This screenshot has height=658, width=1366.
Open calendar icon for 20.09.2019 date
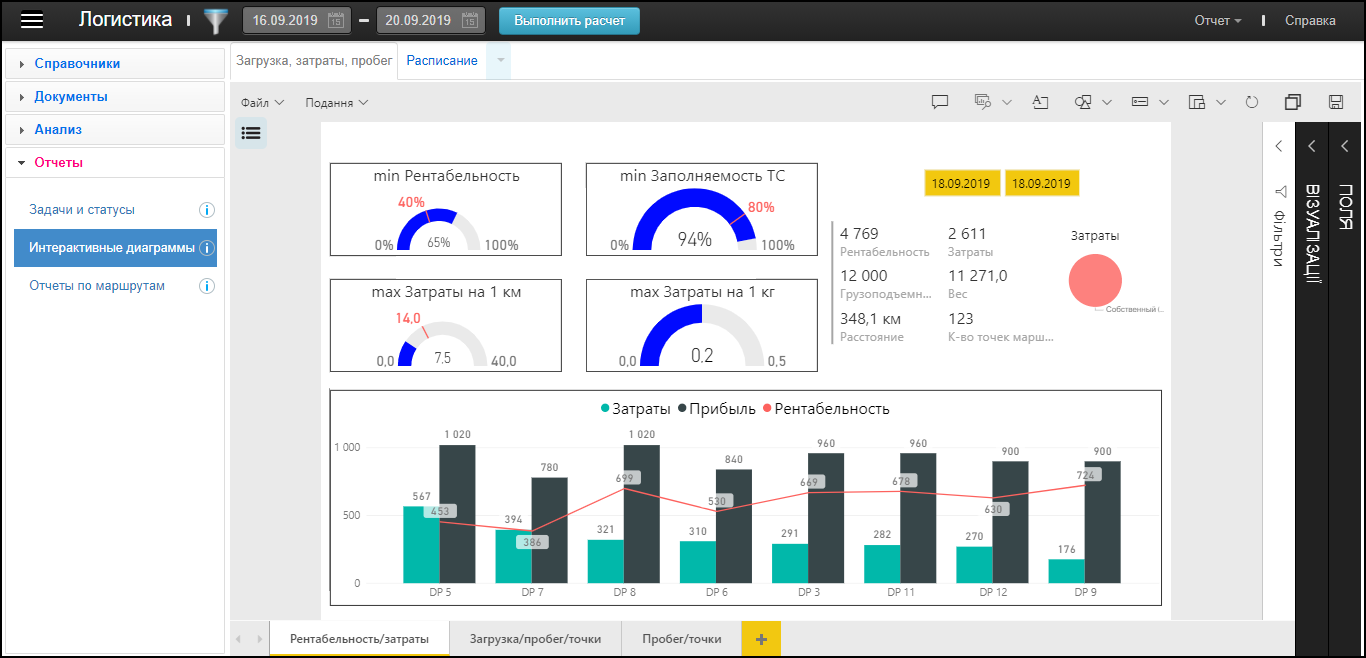pos(470,20)
